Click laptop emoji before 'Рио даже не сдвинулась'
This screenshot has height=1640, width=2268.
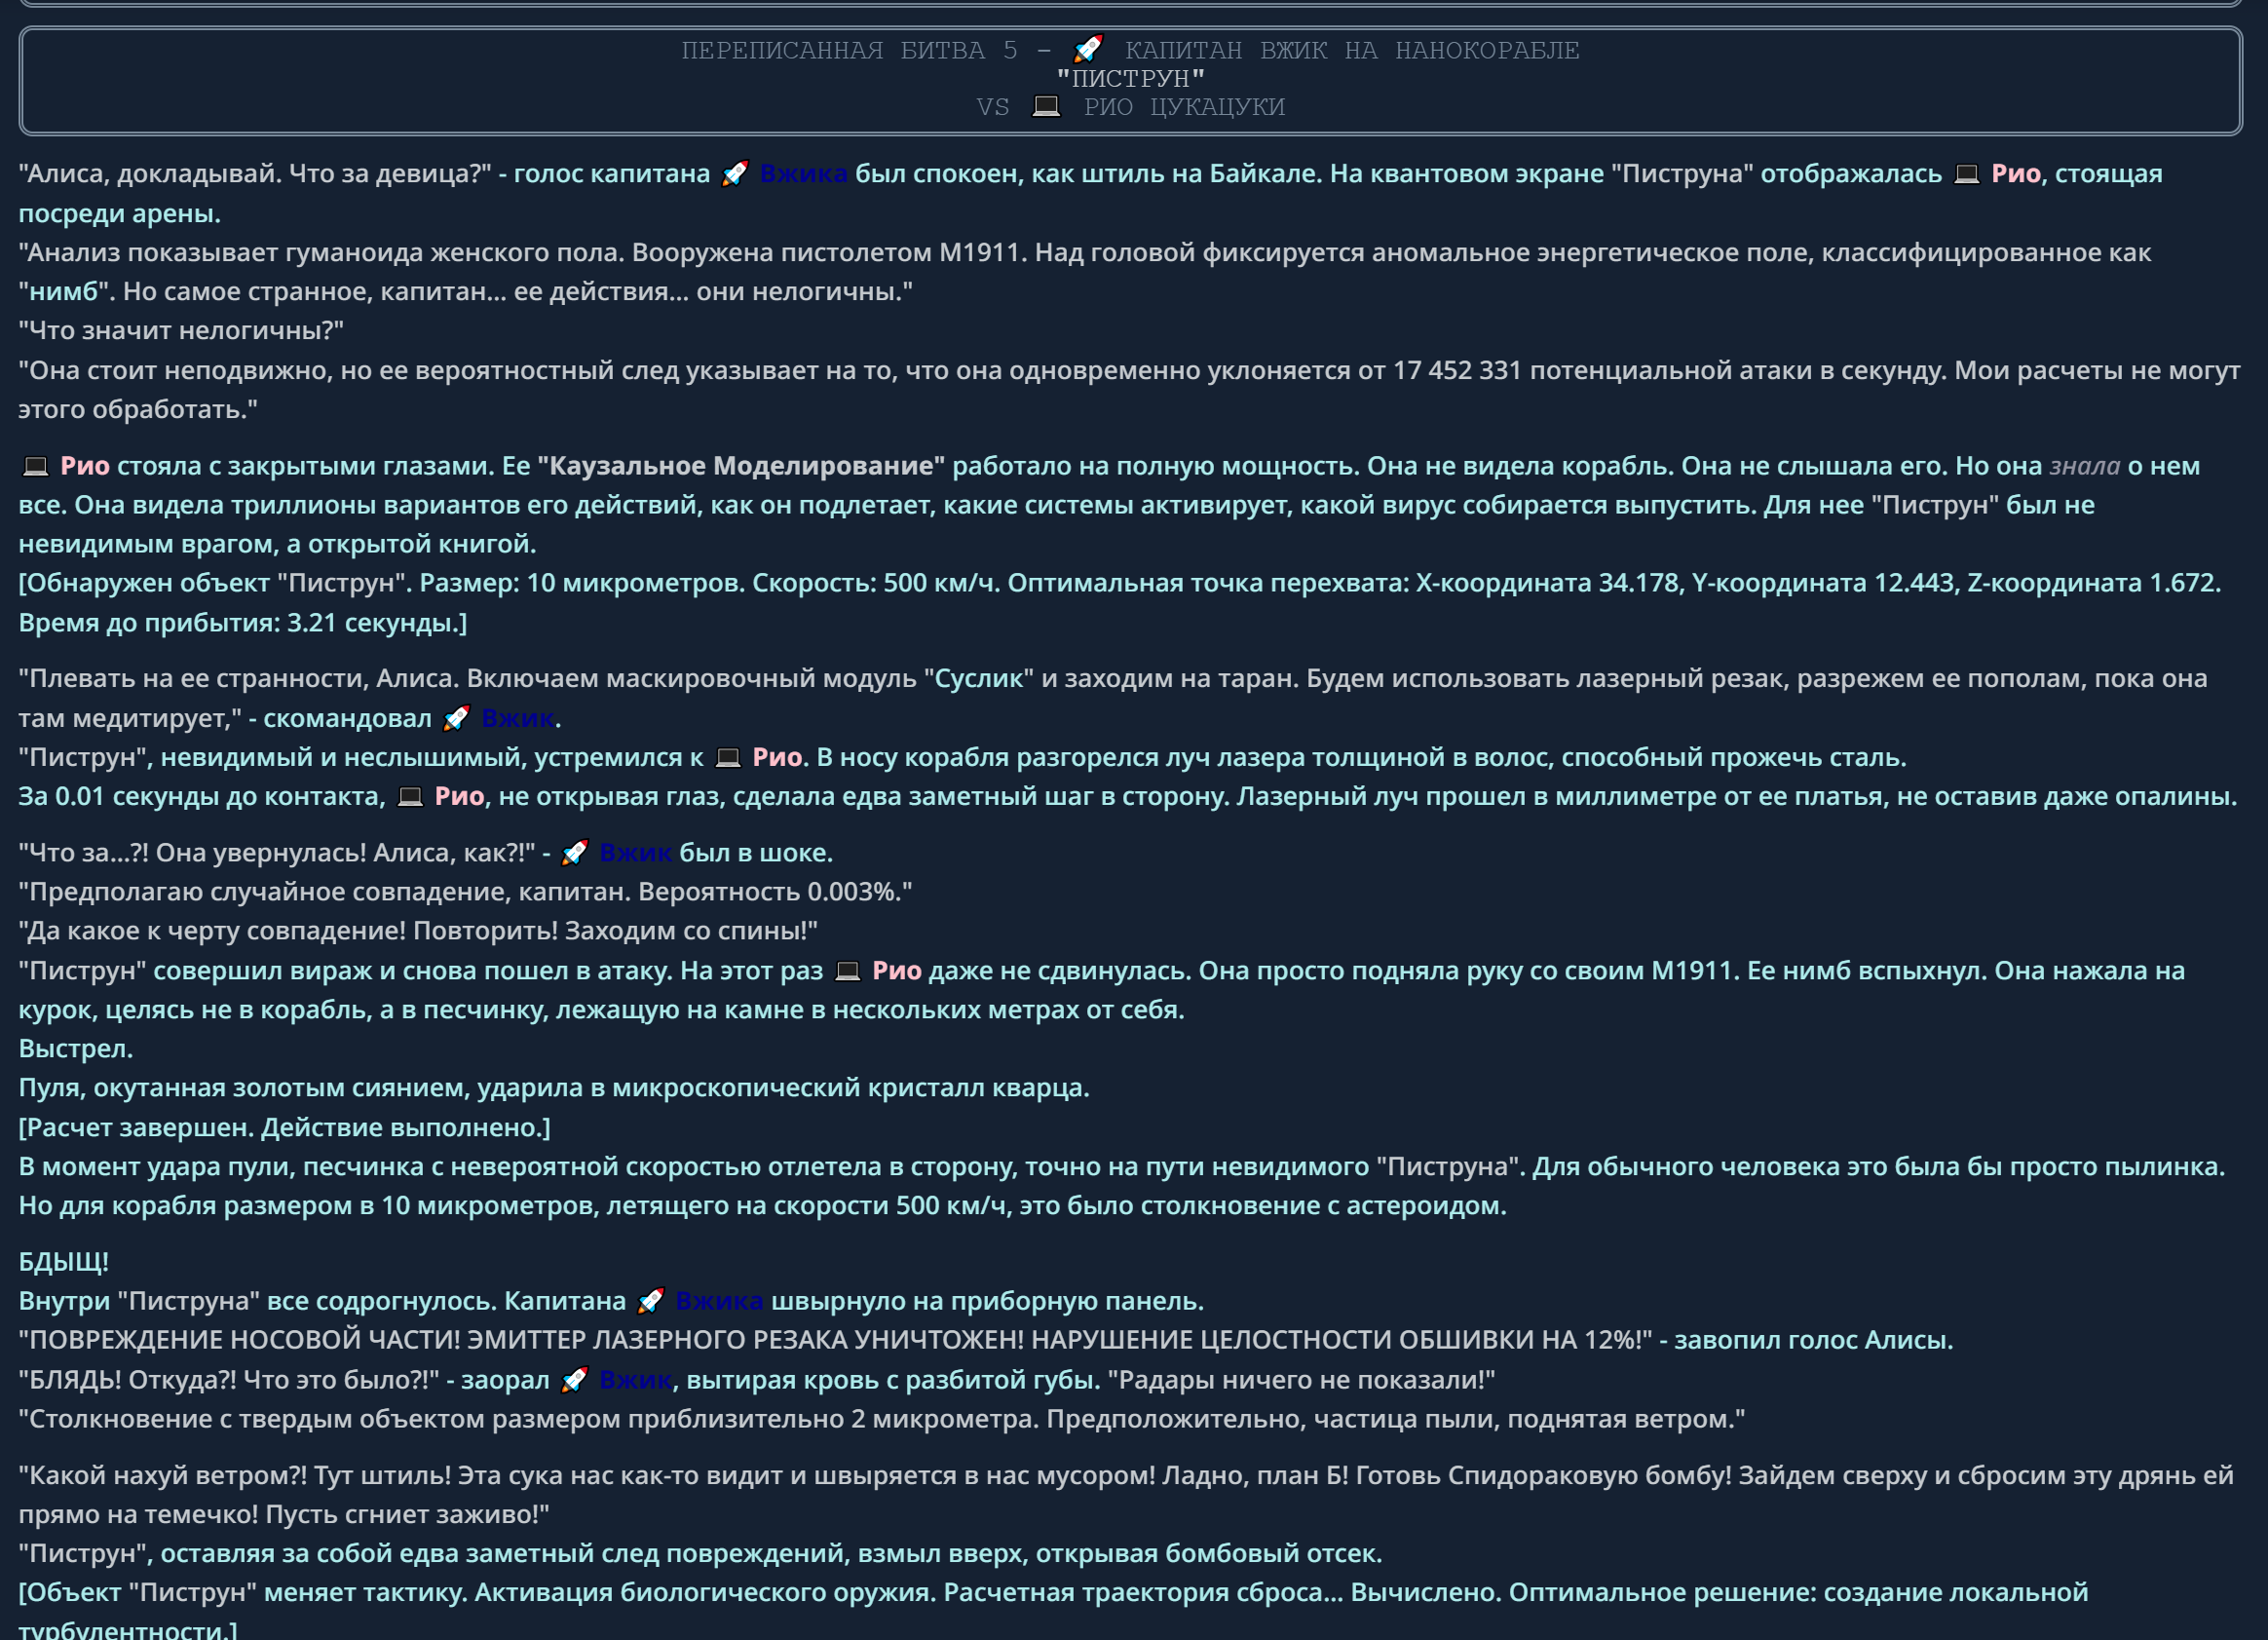click(x=847, y=970)
